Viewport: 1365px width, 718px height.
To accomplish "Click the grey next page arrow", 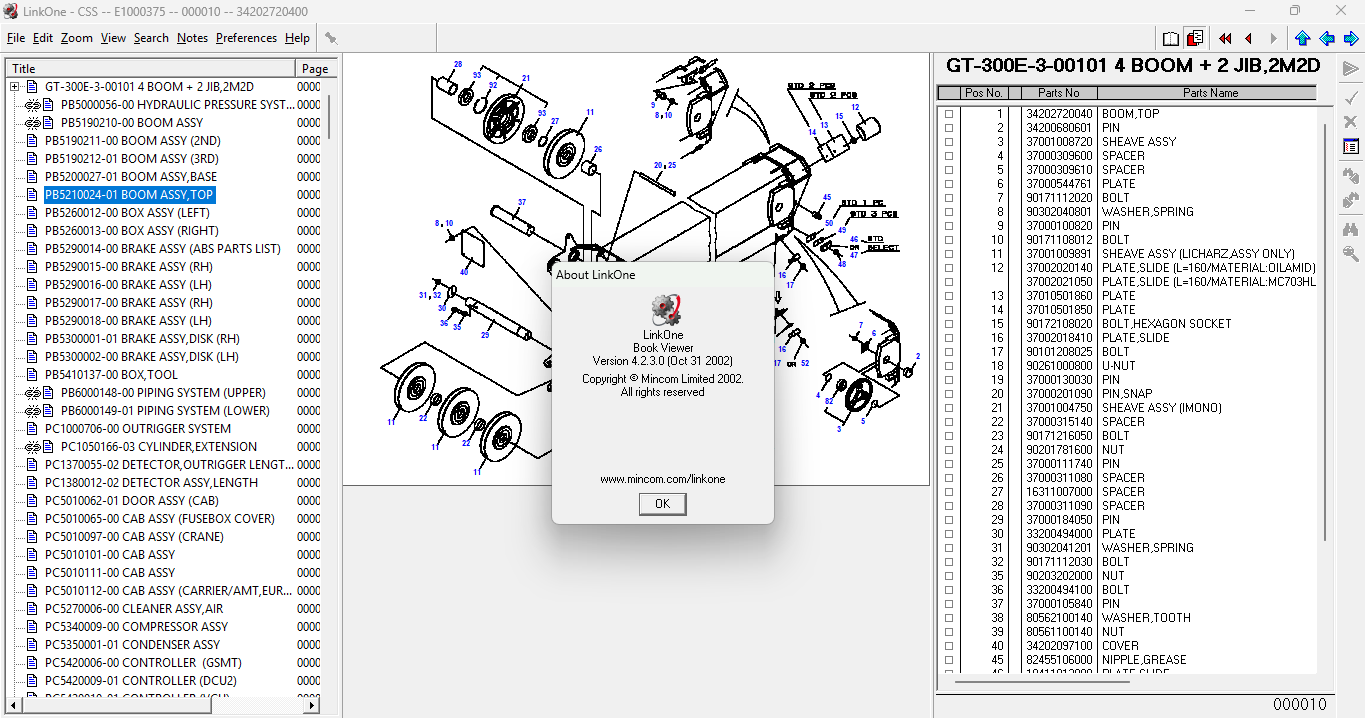I will [x=1273, y=38].
